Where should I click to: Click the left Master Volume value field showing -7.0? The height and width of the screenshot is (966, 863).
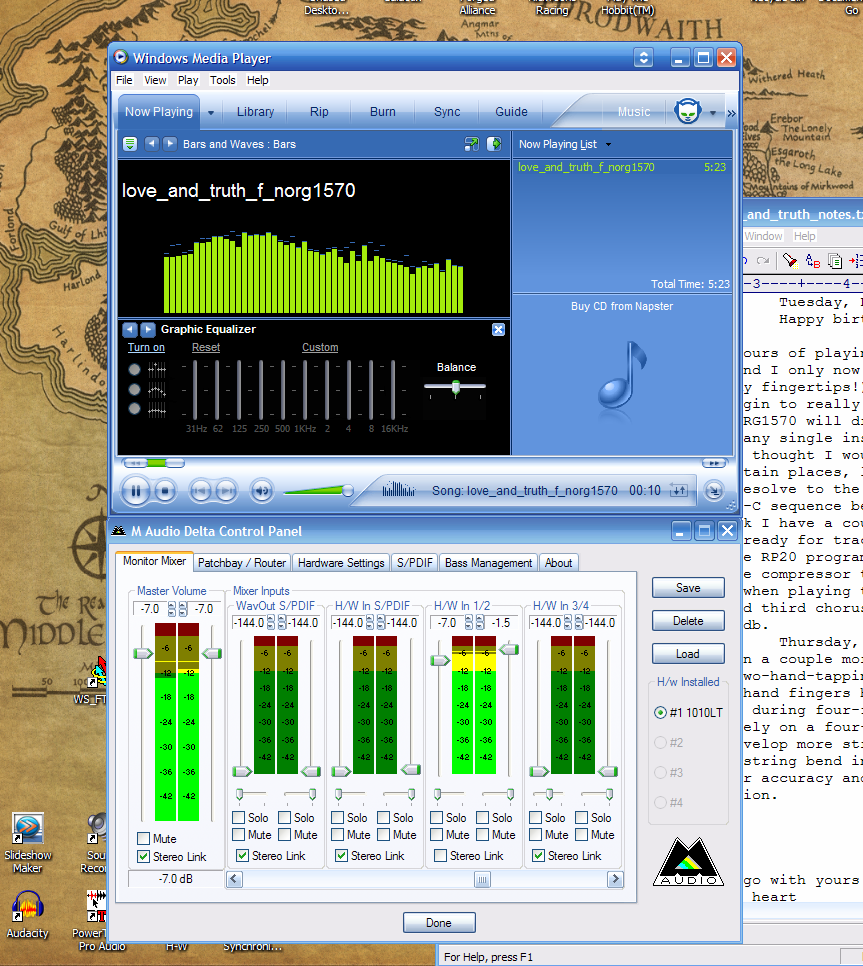pos(150,609)
